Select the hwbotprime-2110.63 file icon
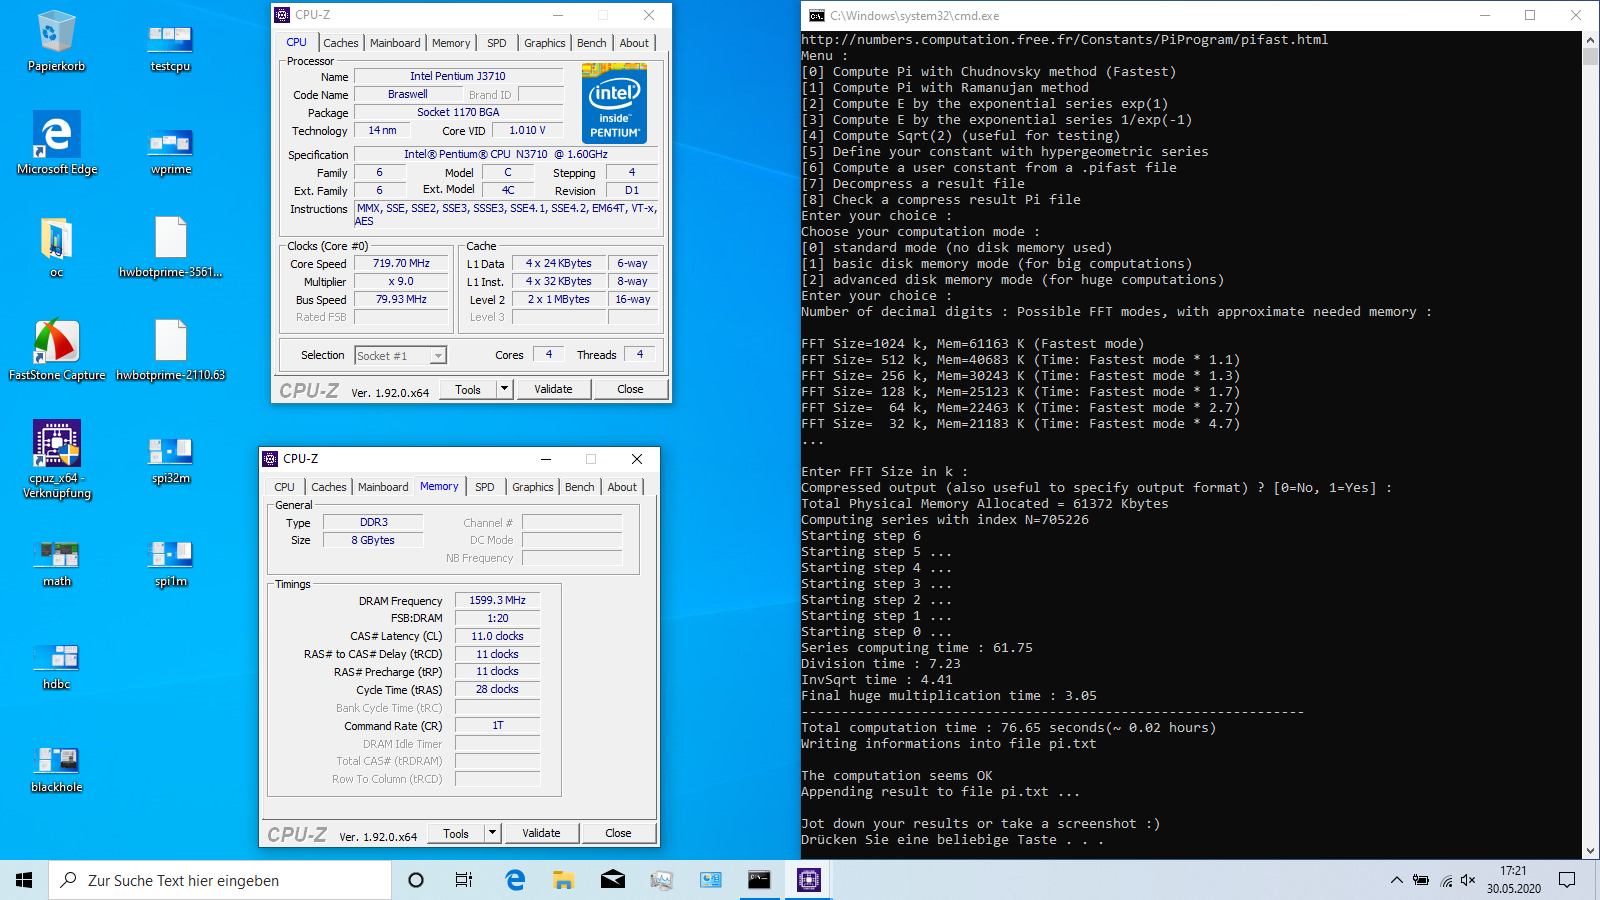This screenshot has width=1600, height=900. click(171, 350)
